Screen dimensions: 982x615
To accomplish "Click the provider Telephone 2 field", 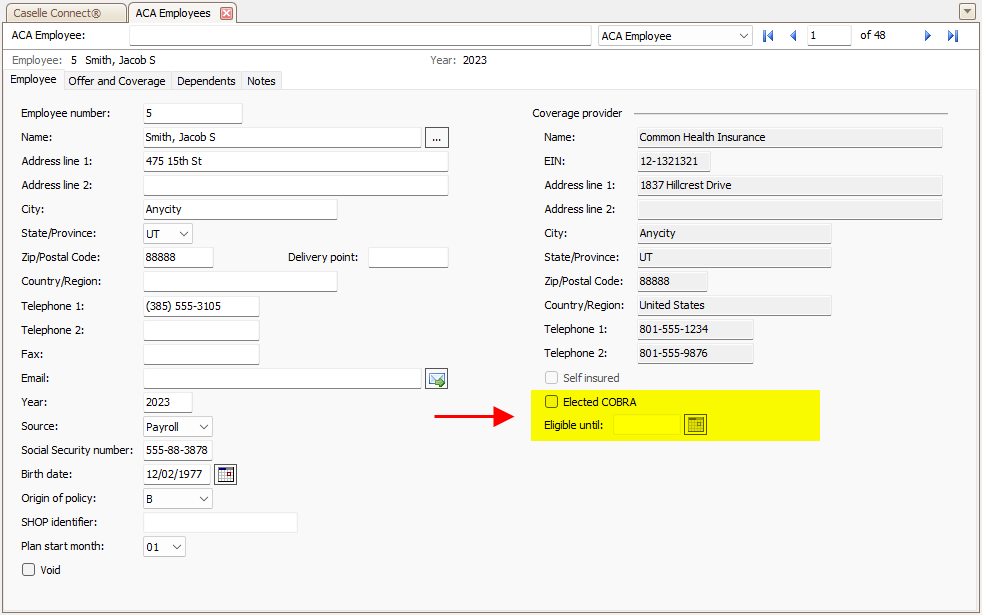I will coord(695,353).
